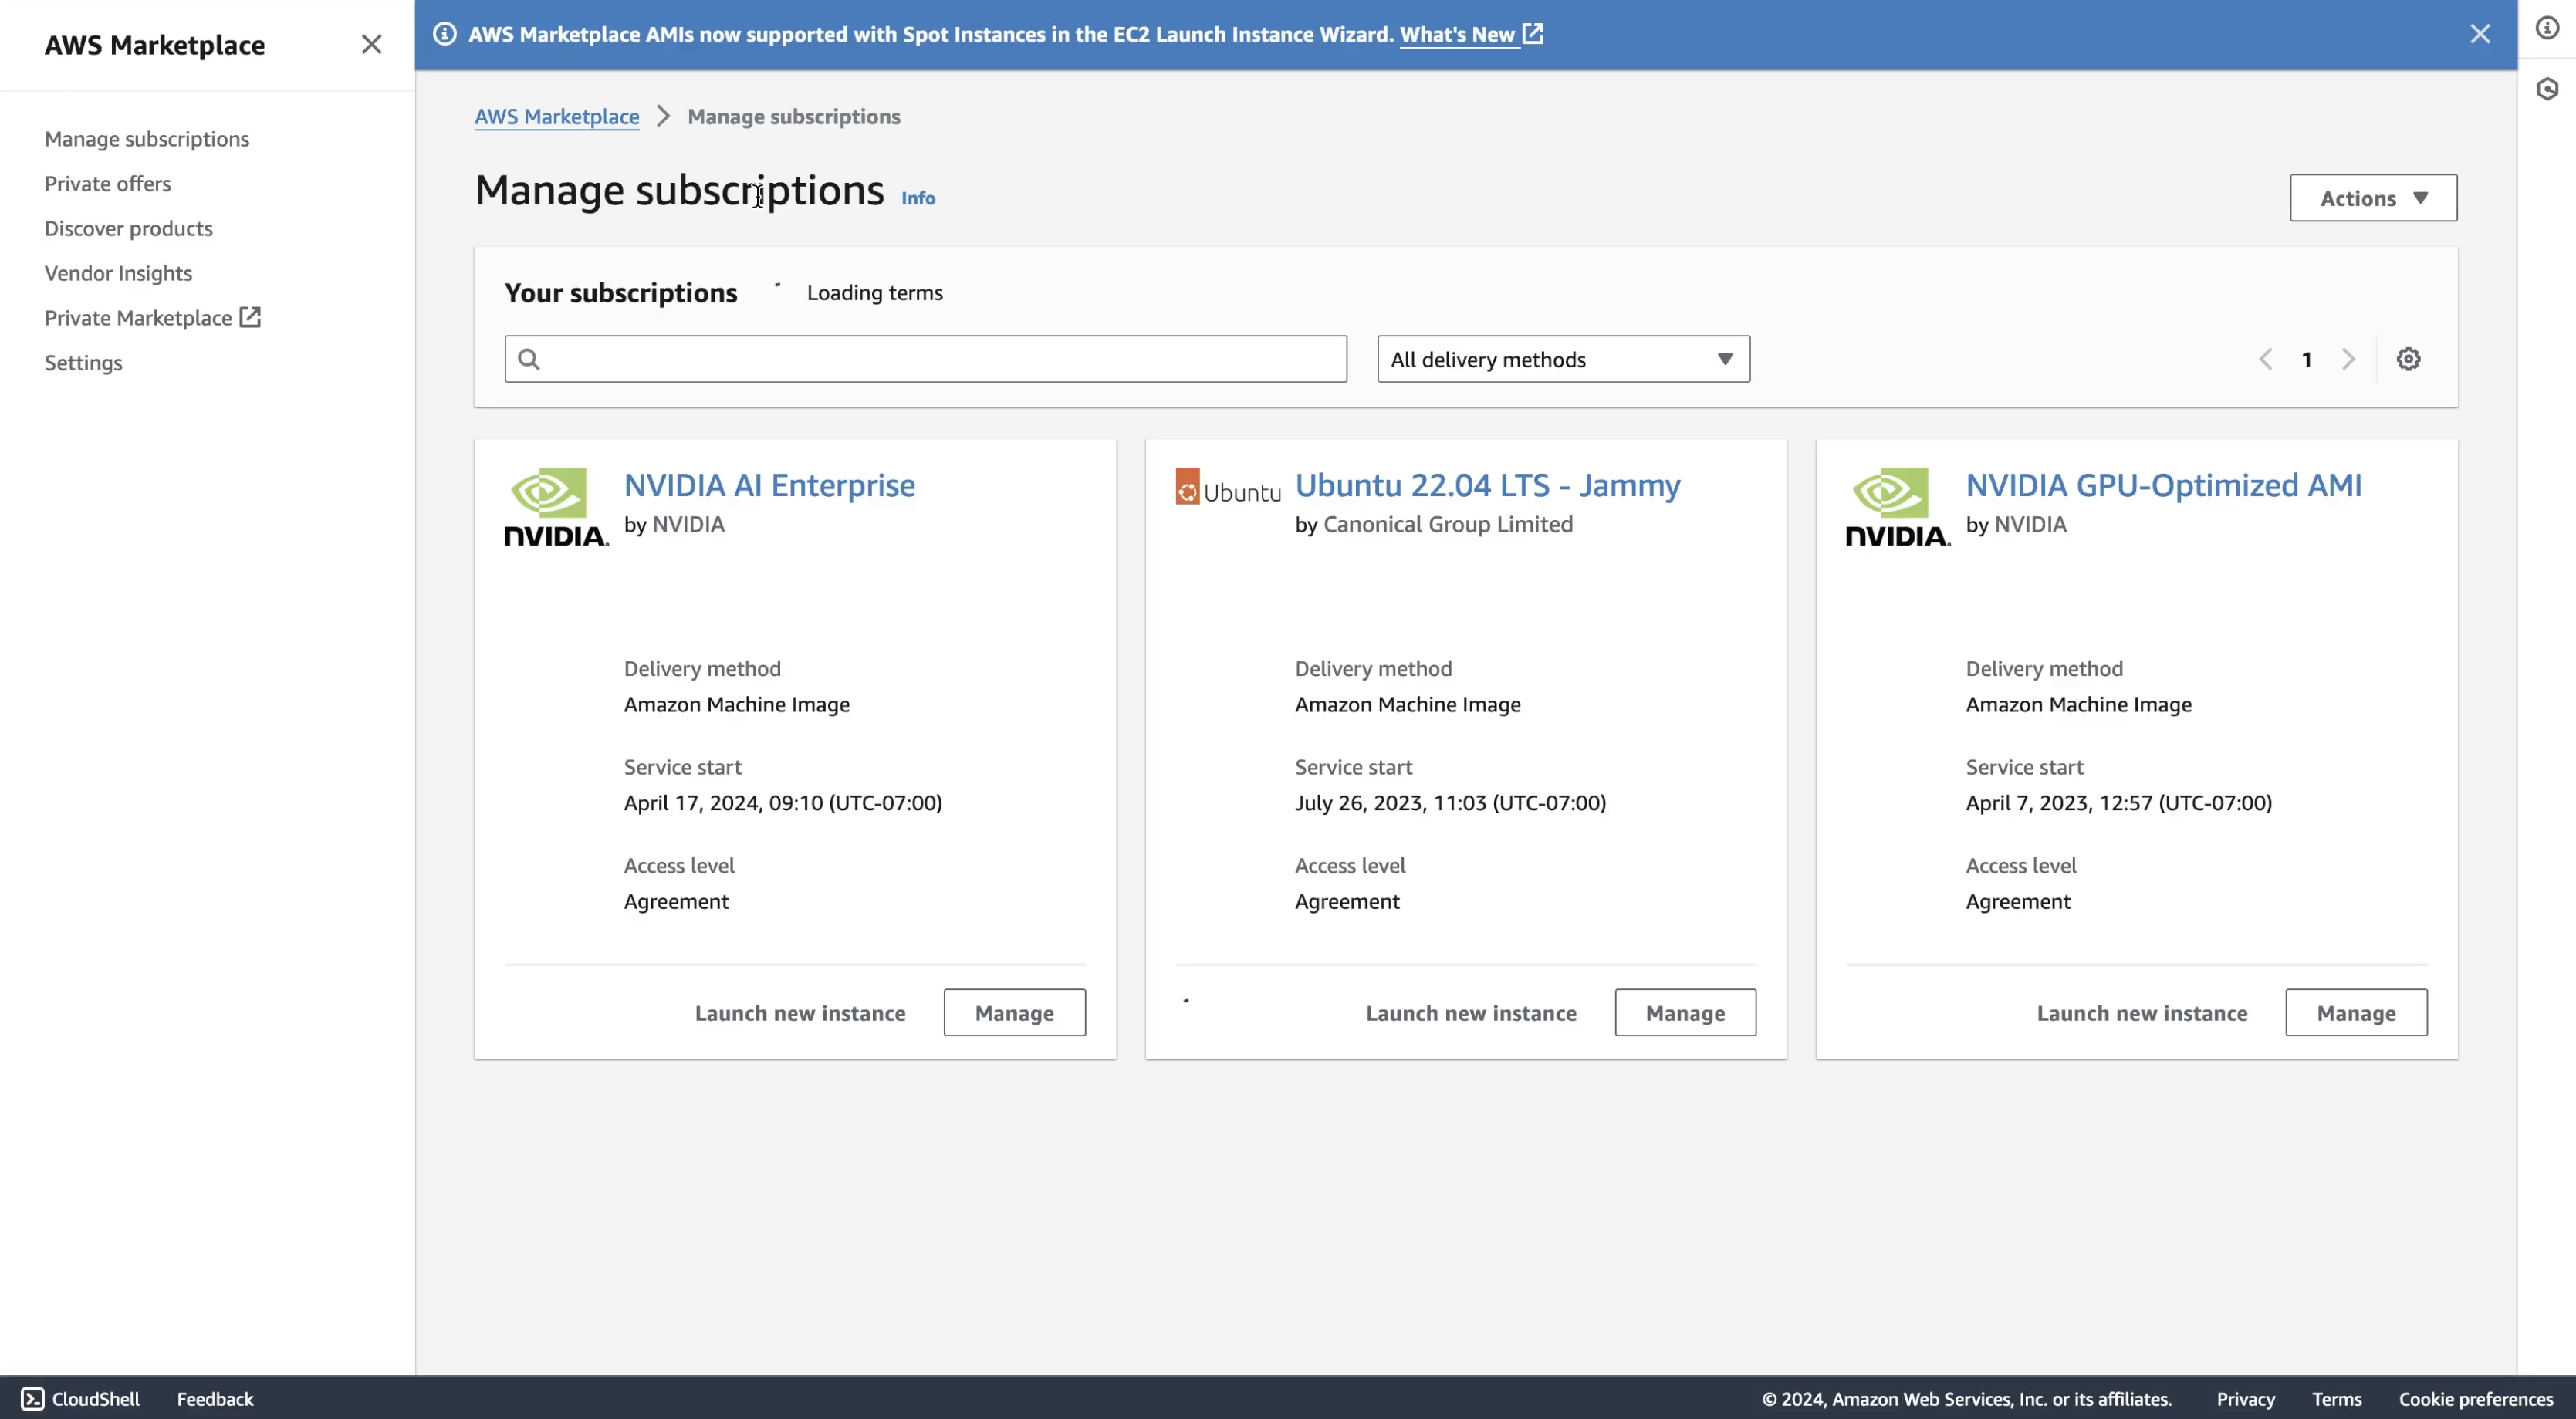Click the Ubuntu product logo
The width and height of the screenshot is (2576, 1419).
pos(1228,488)
